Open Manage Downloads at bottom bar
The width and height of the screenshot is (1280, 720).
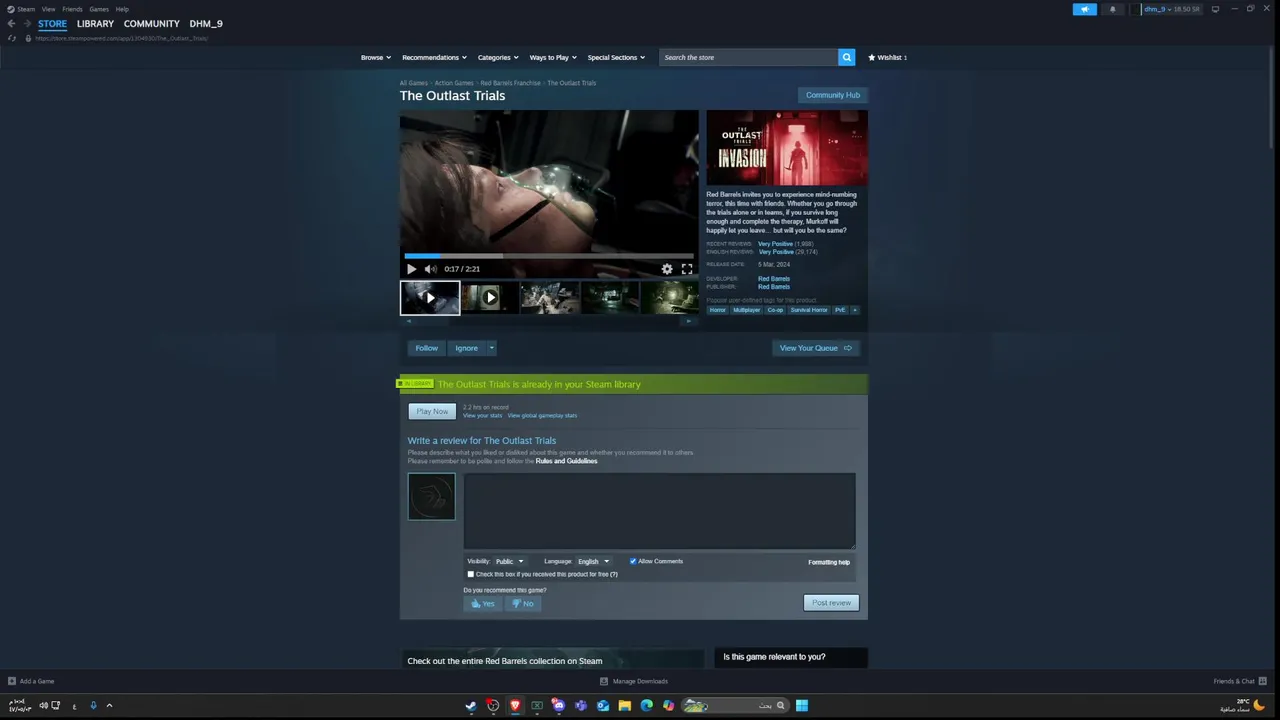(634, 681)
